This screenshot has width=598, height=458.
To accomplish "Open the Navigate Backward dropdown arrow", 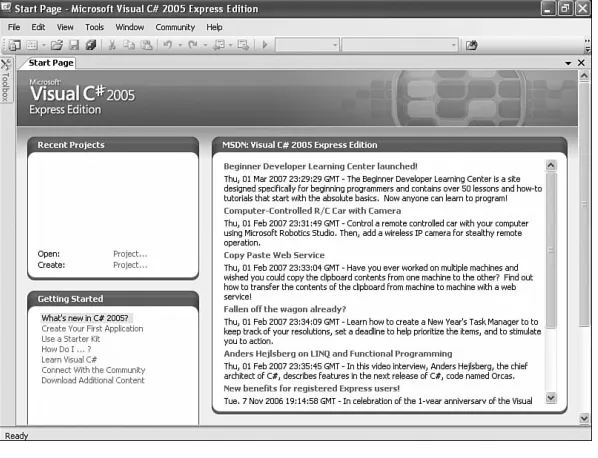I will (x=230, y=45).
